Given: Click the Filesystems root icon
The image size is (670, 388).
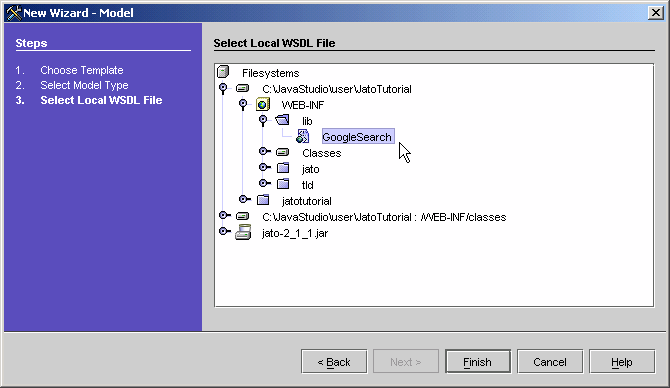Looking at the screenshot, I should (223, 72).
